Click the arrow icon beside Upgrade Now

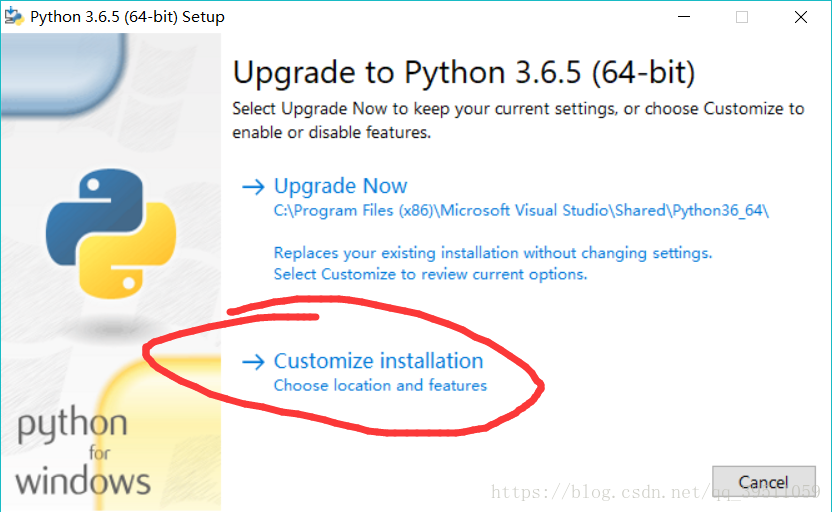tap(253, 187)
